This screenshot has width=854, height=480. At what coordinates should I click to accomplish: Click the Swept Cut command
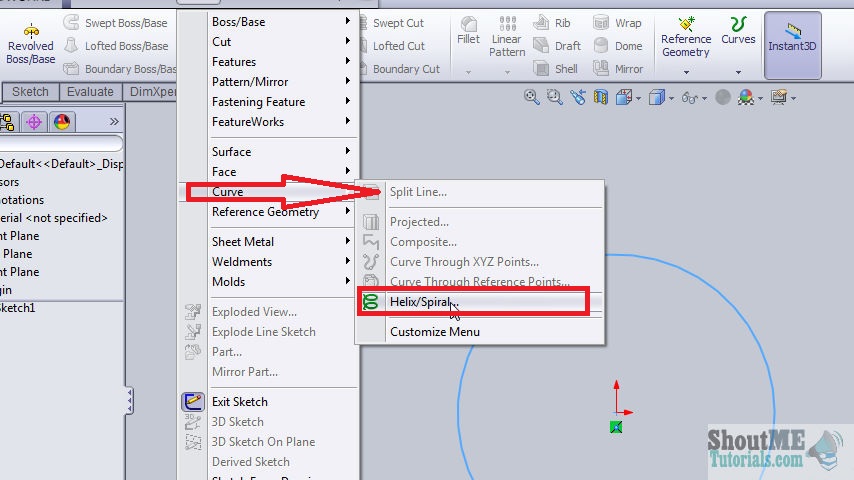pos(398,23)
